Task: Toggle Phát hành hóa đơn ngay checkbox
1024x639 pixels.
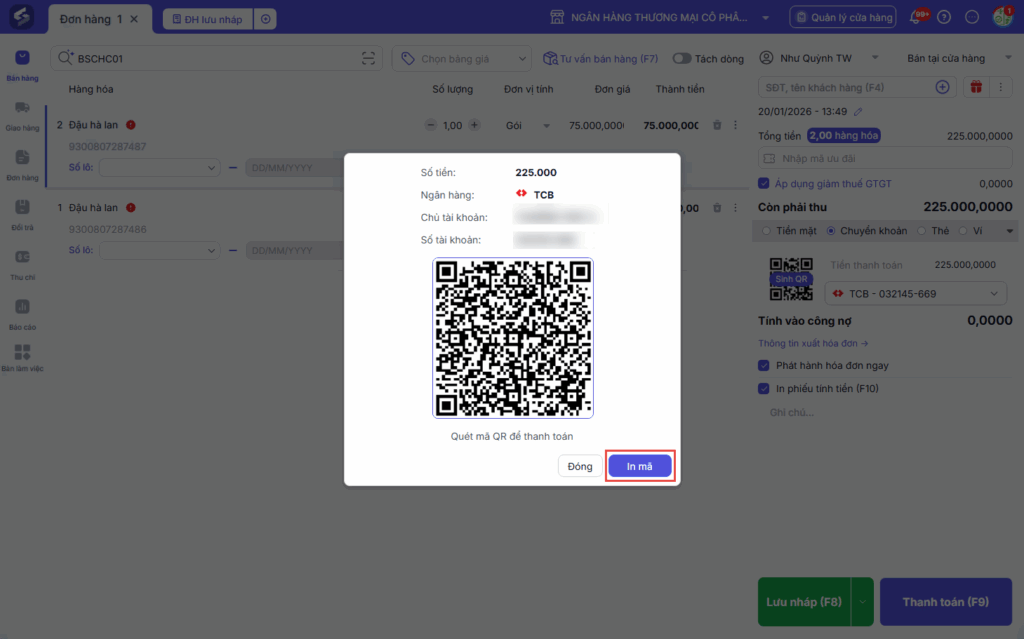Action: click(763, 365)
